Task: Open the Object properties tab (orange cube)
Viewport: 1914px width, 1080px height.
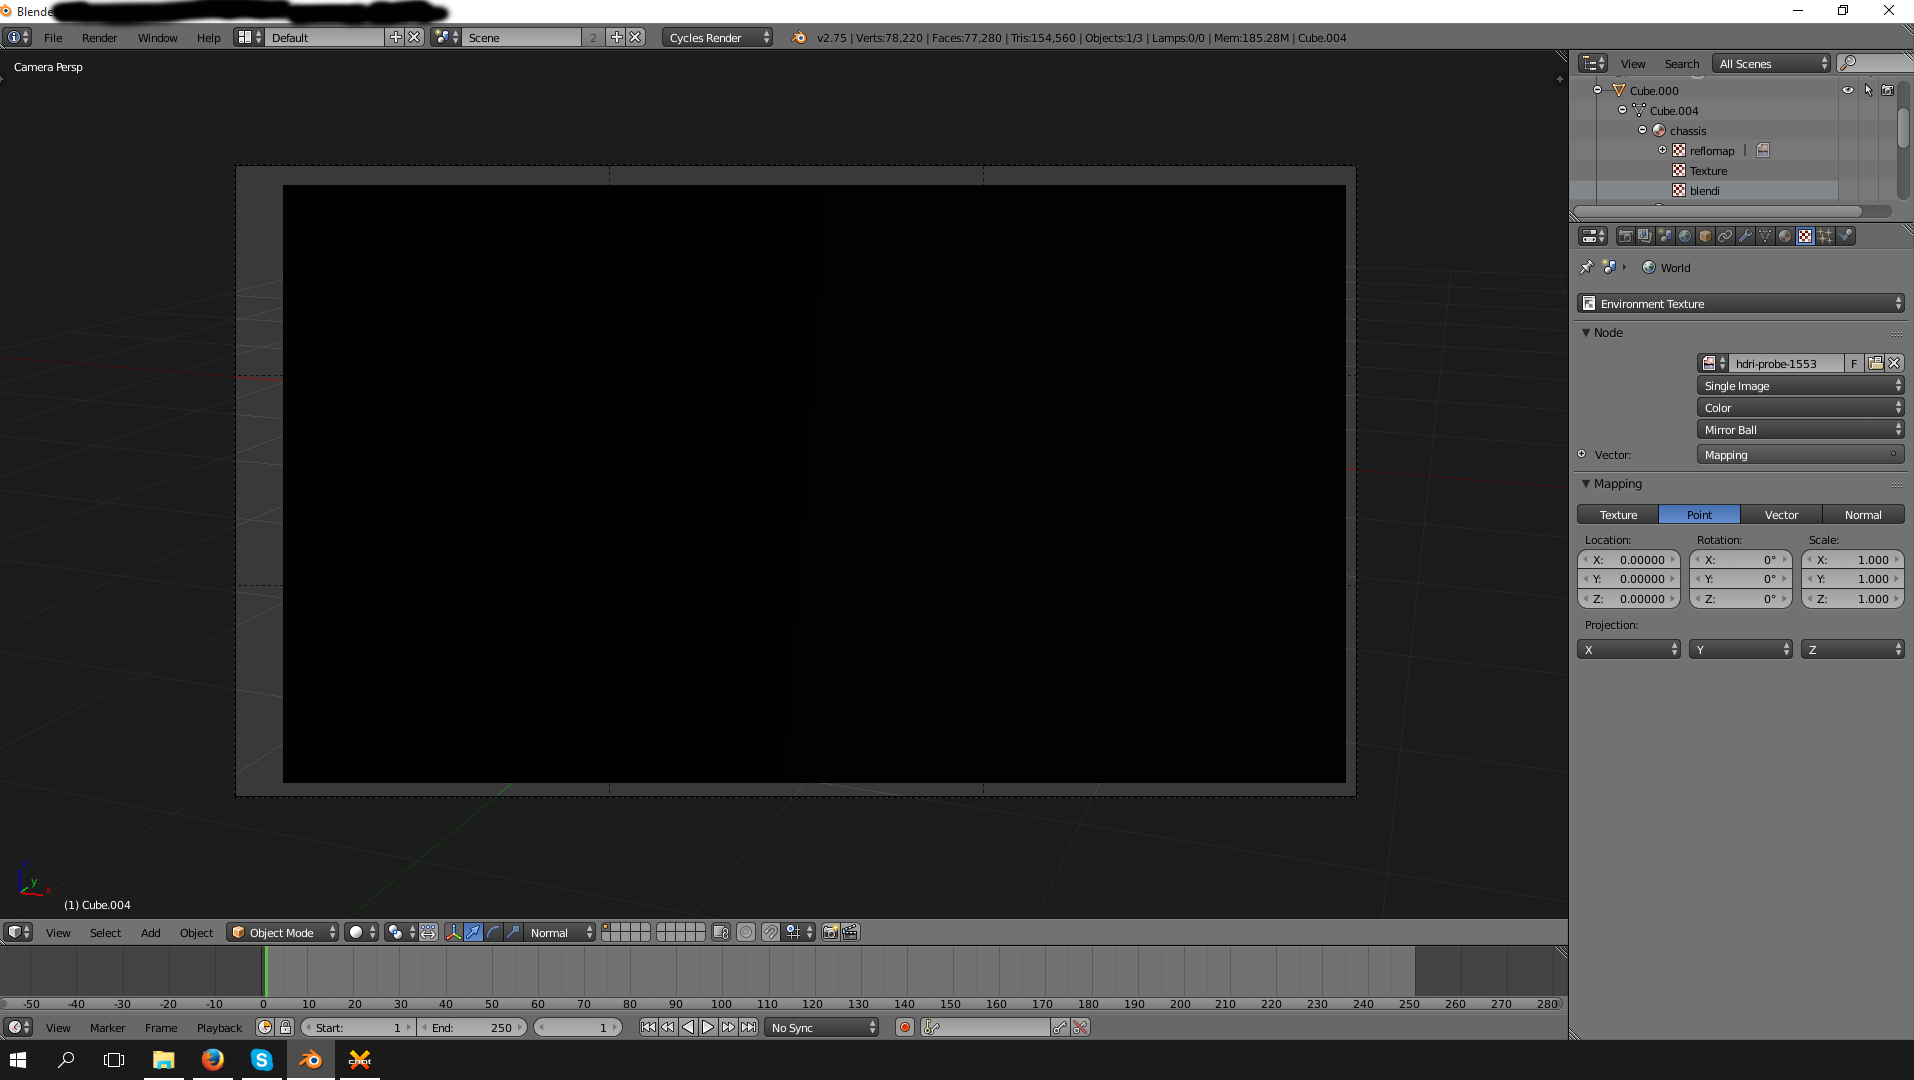Action: (x=1705, y=236)
